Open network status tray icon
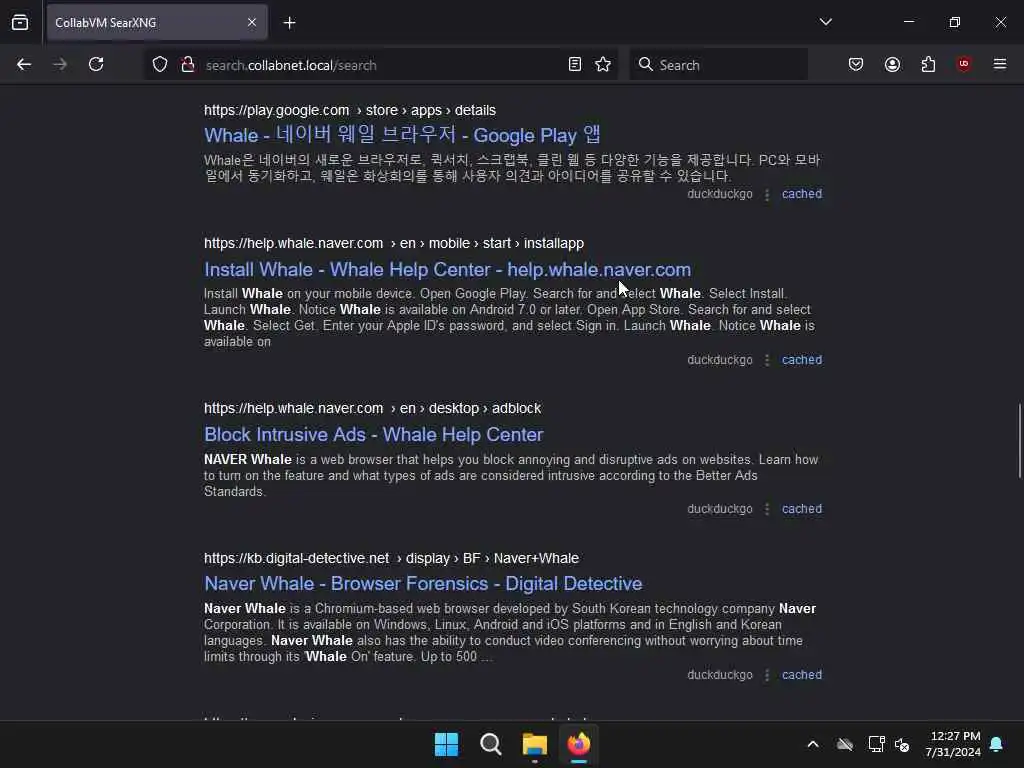The width and height of the screenshot is (1024, 768). tap(876, 744)
